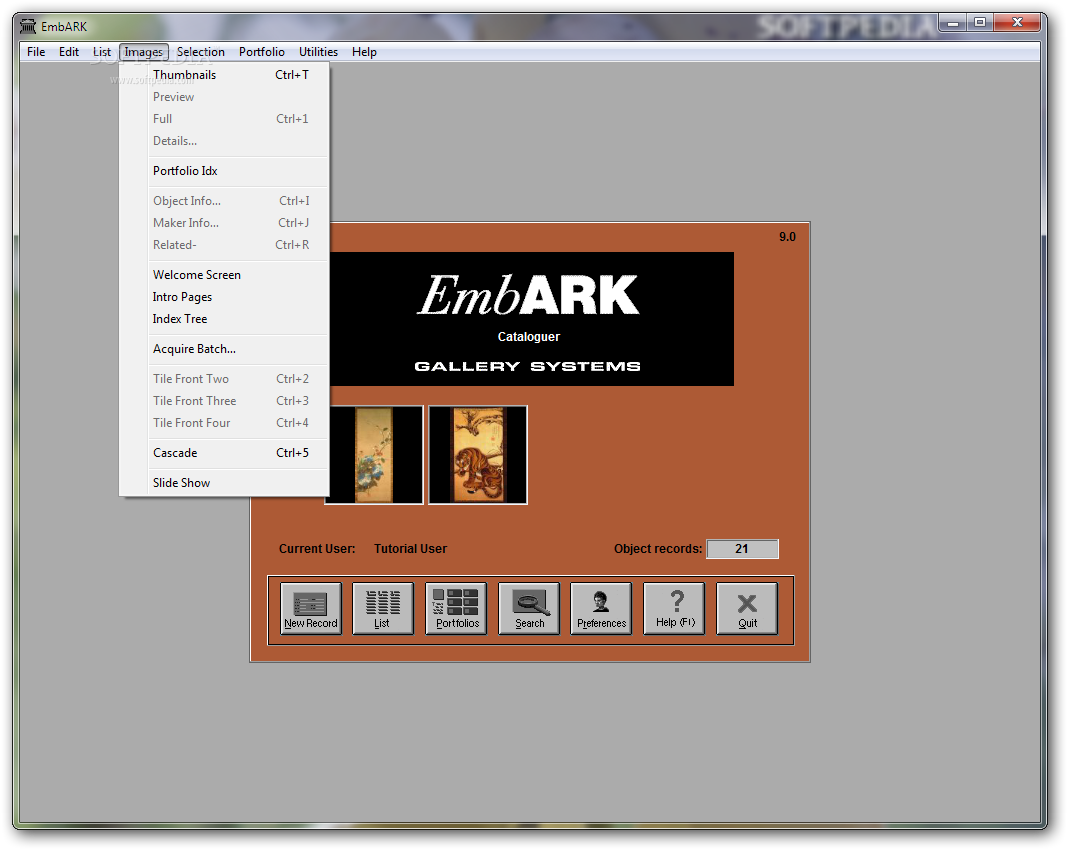Click the Search magnifier button

[x=529, y=608]
